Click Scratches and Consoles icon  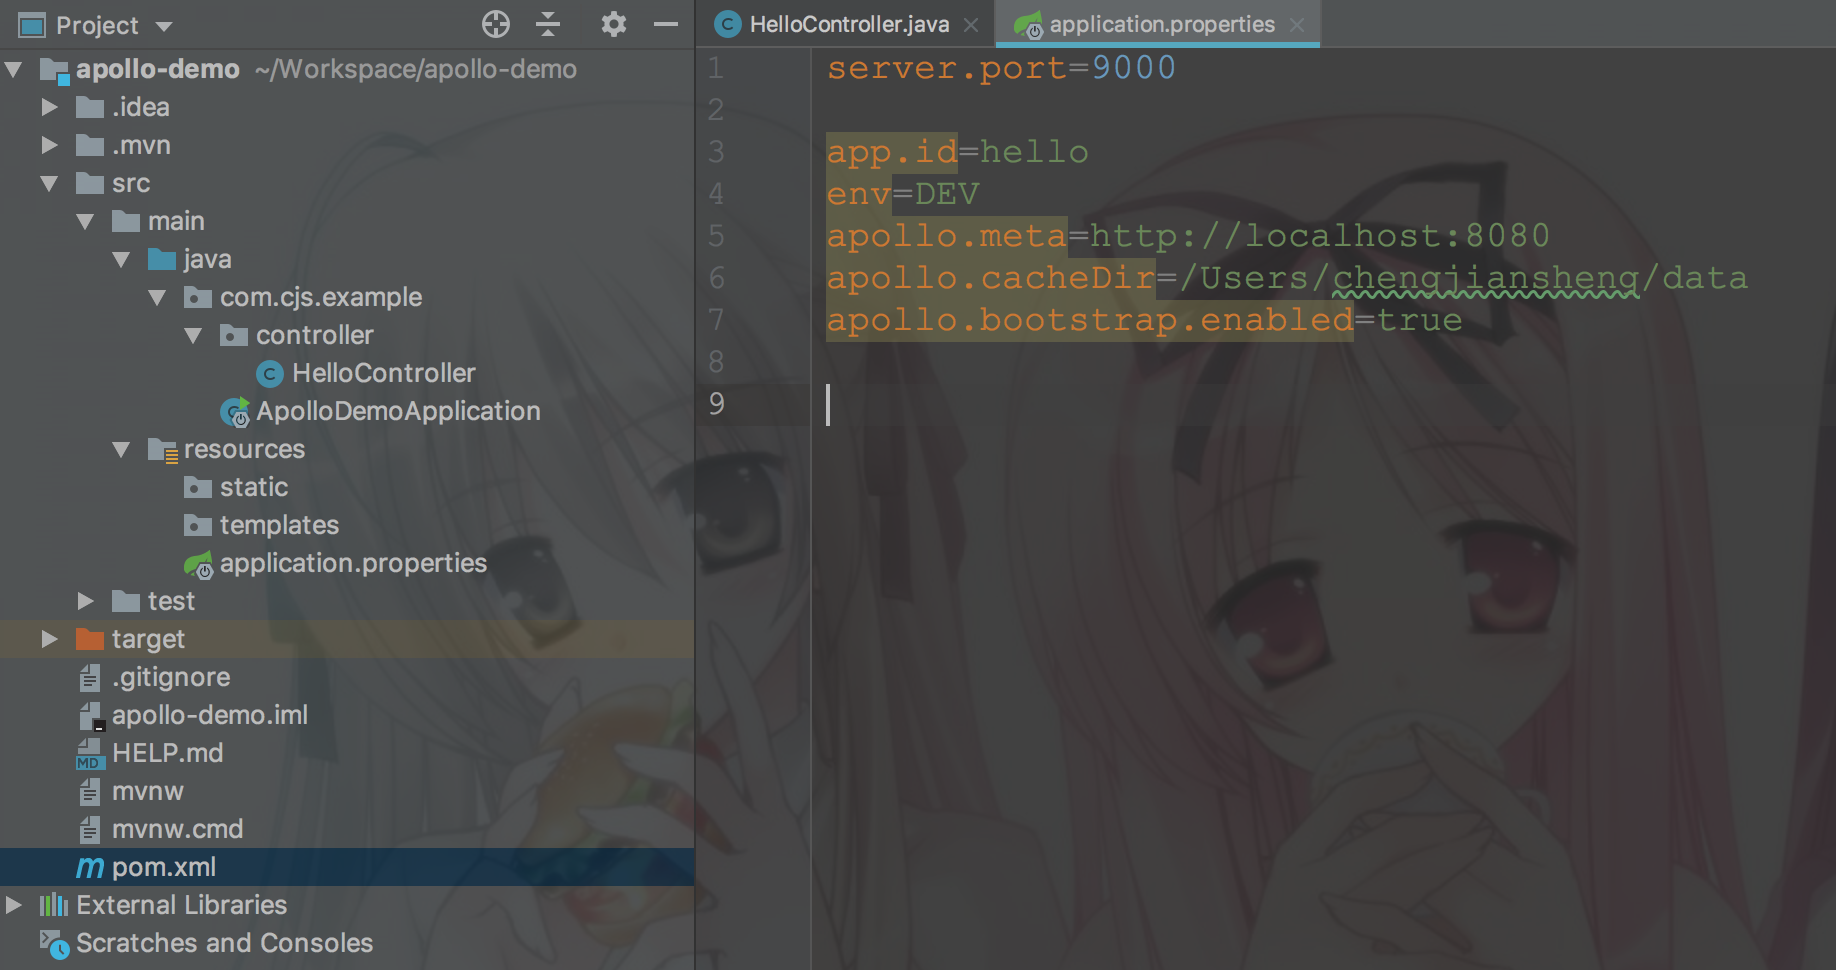[x=54, y=944]
